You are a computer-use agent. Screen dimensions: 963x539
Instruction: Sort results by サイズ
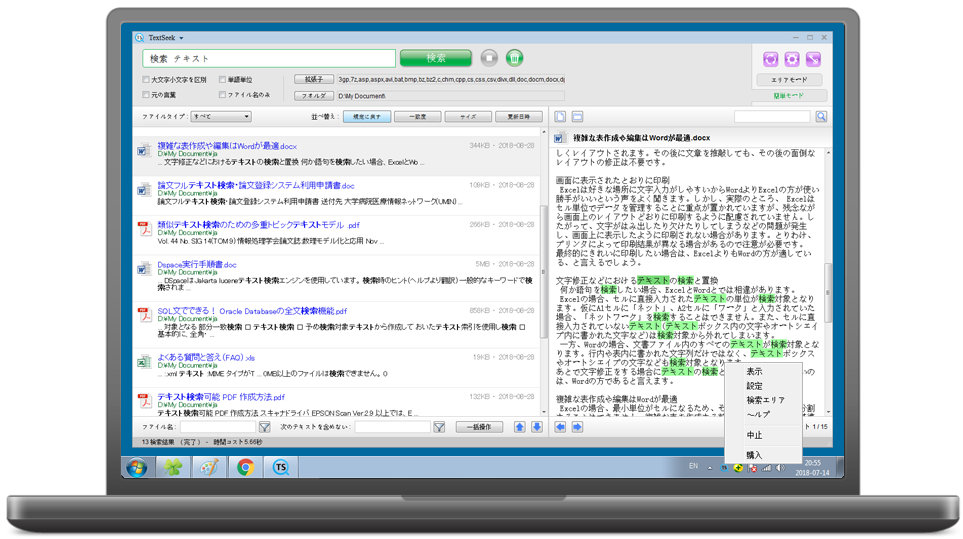click(468, 117)
